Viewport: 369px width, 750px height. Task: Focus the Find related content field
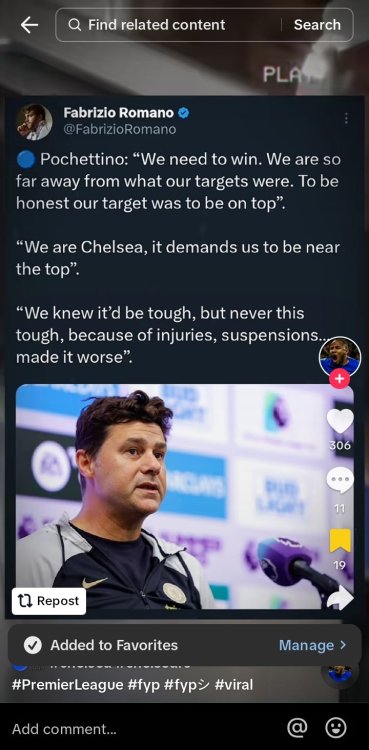tap(168, 25)
